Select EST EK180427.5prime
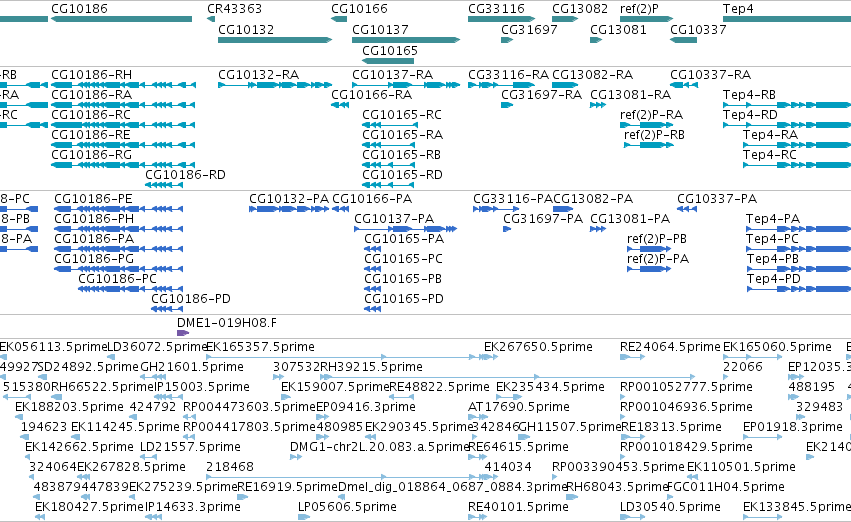 (40, 517)
